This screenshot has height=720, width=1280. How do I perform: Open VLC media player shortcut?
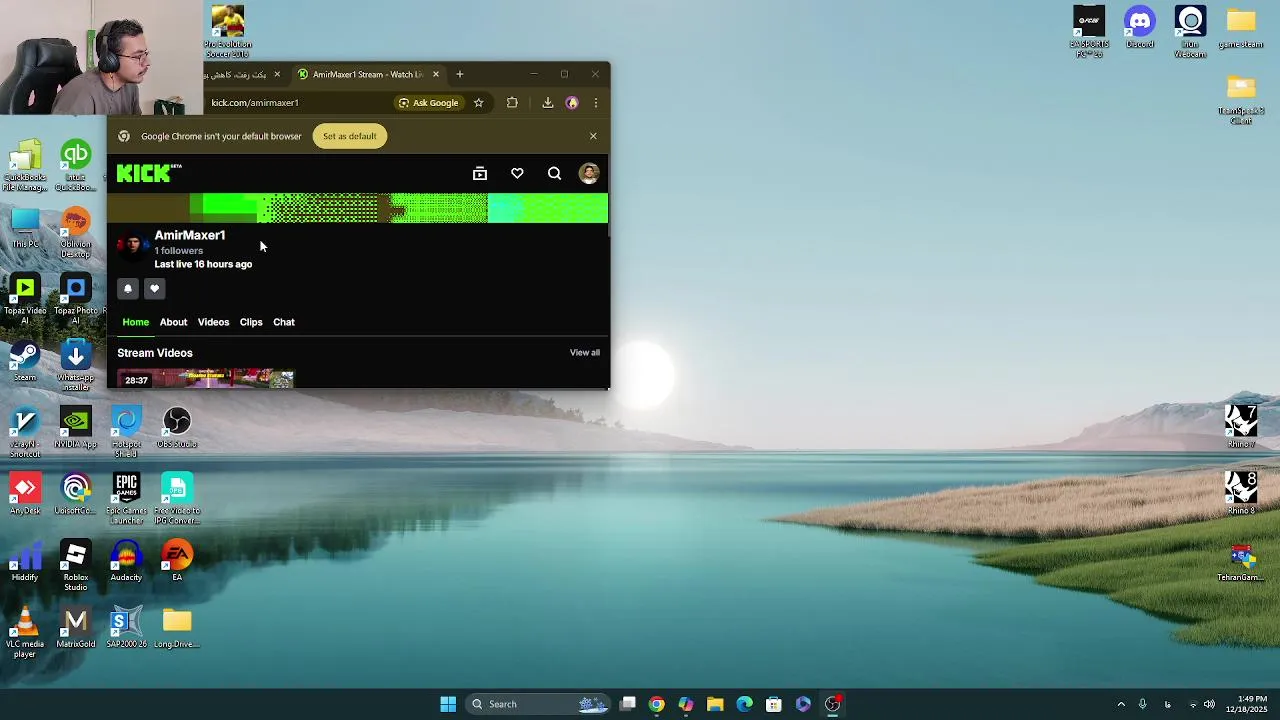(25, 633)
